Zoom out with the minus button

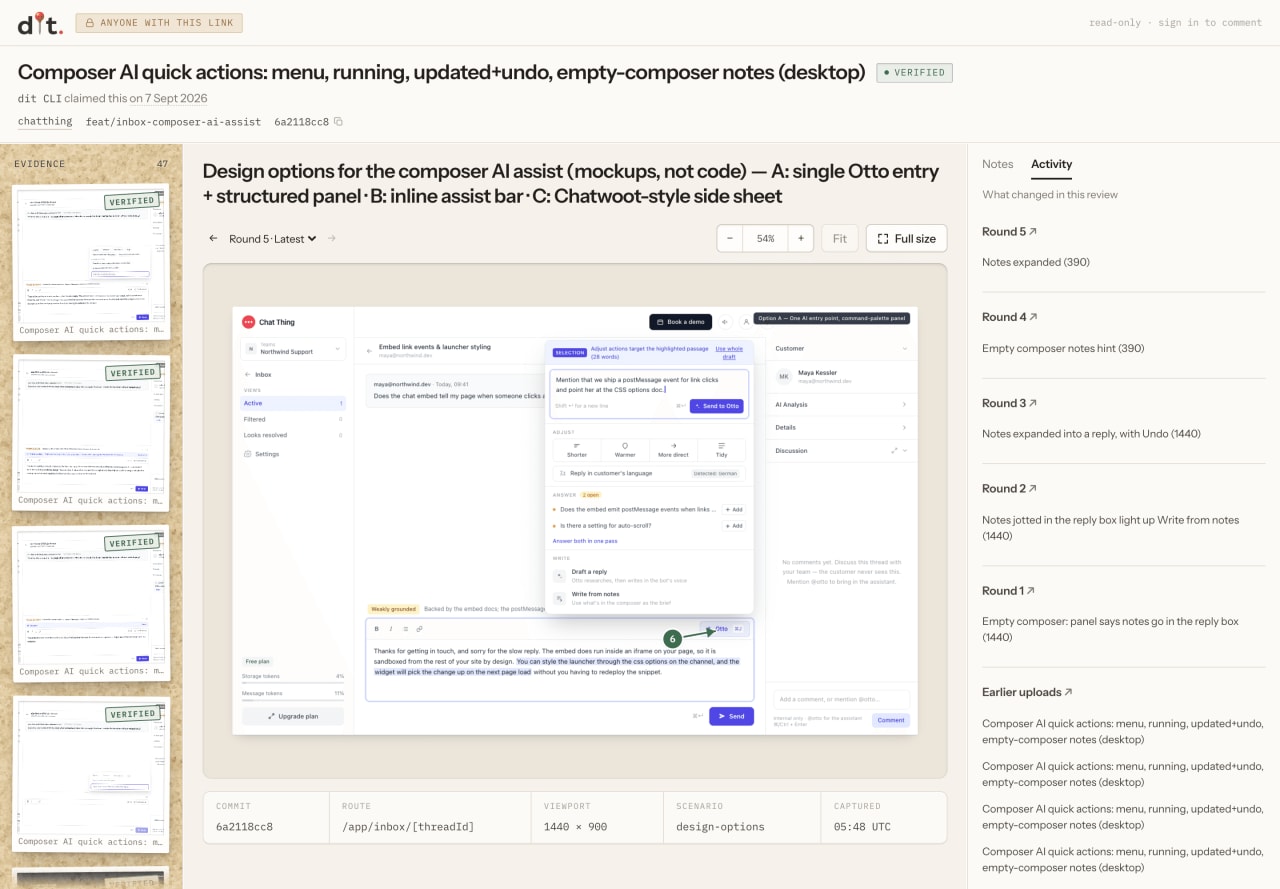(730, 238)
